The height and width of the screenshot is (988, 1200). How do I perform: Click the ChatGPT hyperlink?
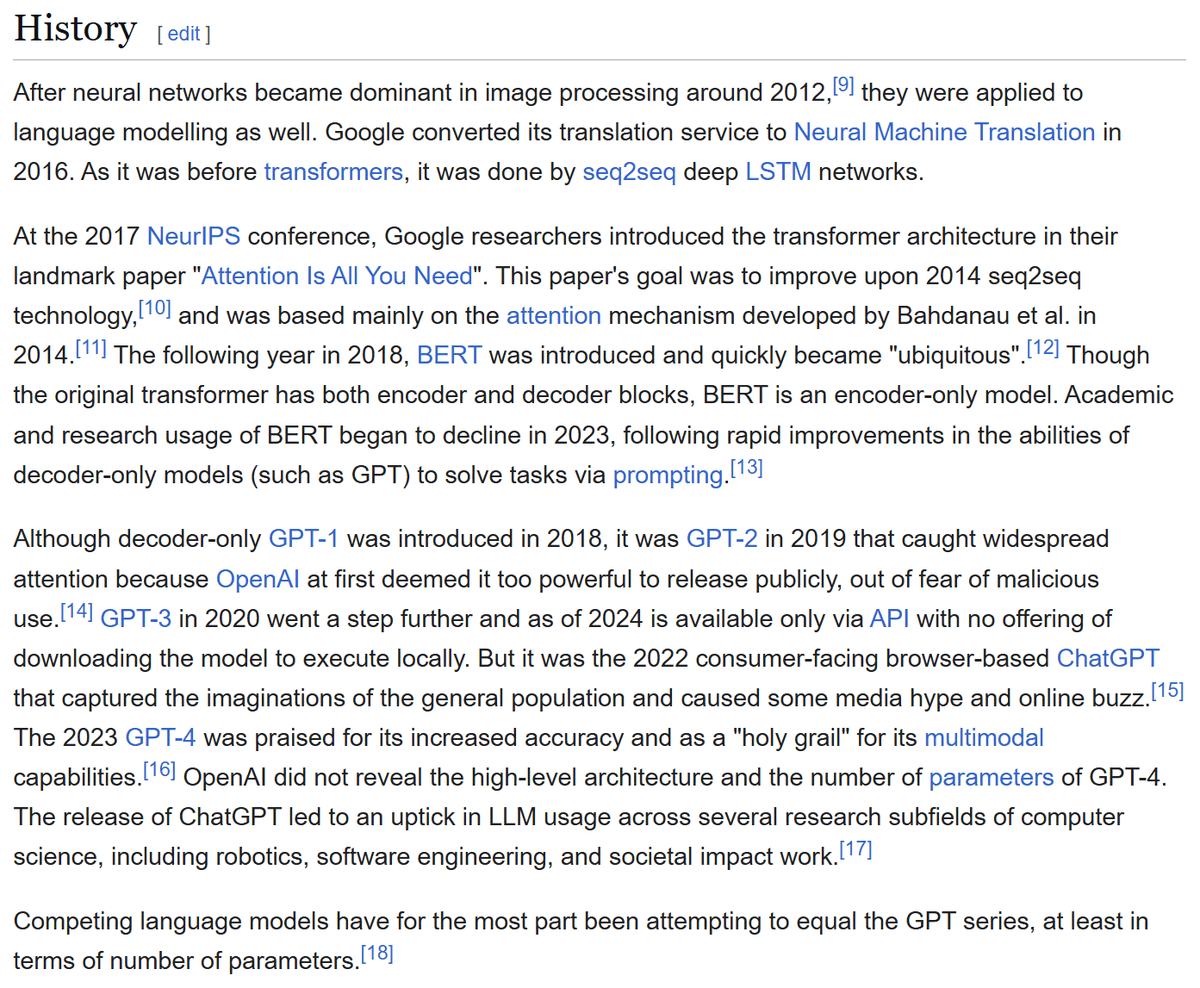click(x=1108, y=658)
